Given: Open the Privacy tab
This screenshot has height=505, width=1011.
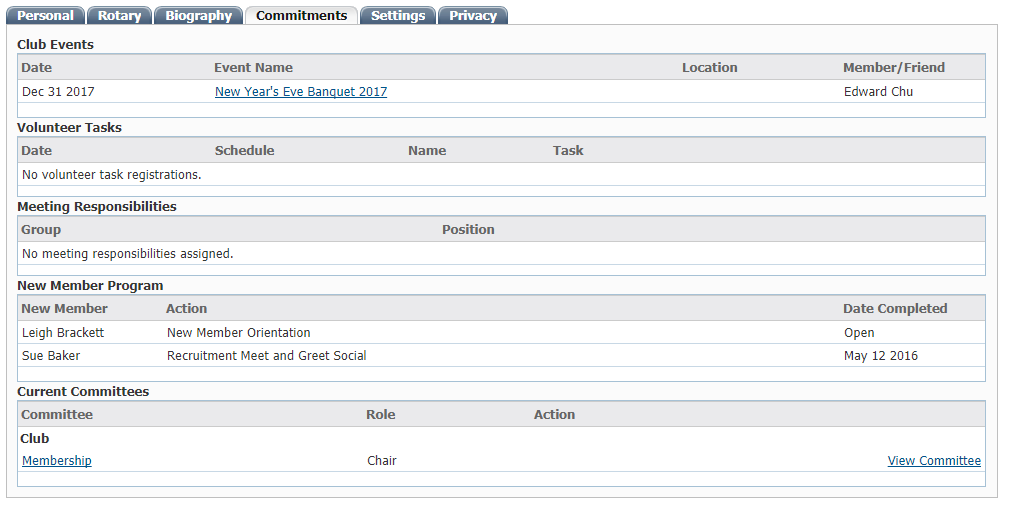Looking at the screenshot, I should [x=473, y=15].
